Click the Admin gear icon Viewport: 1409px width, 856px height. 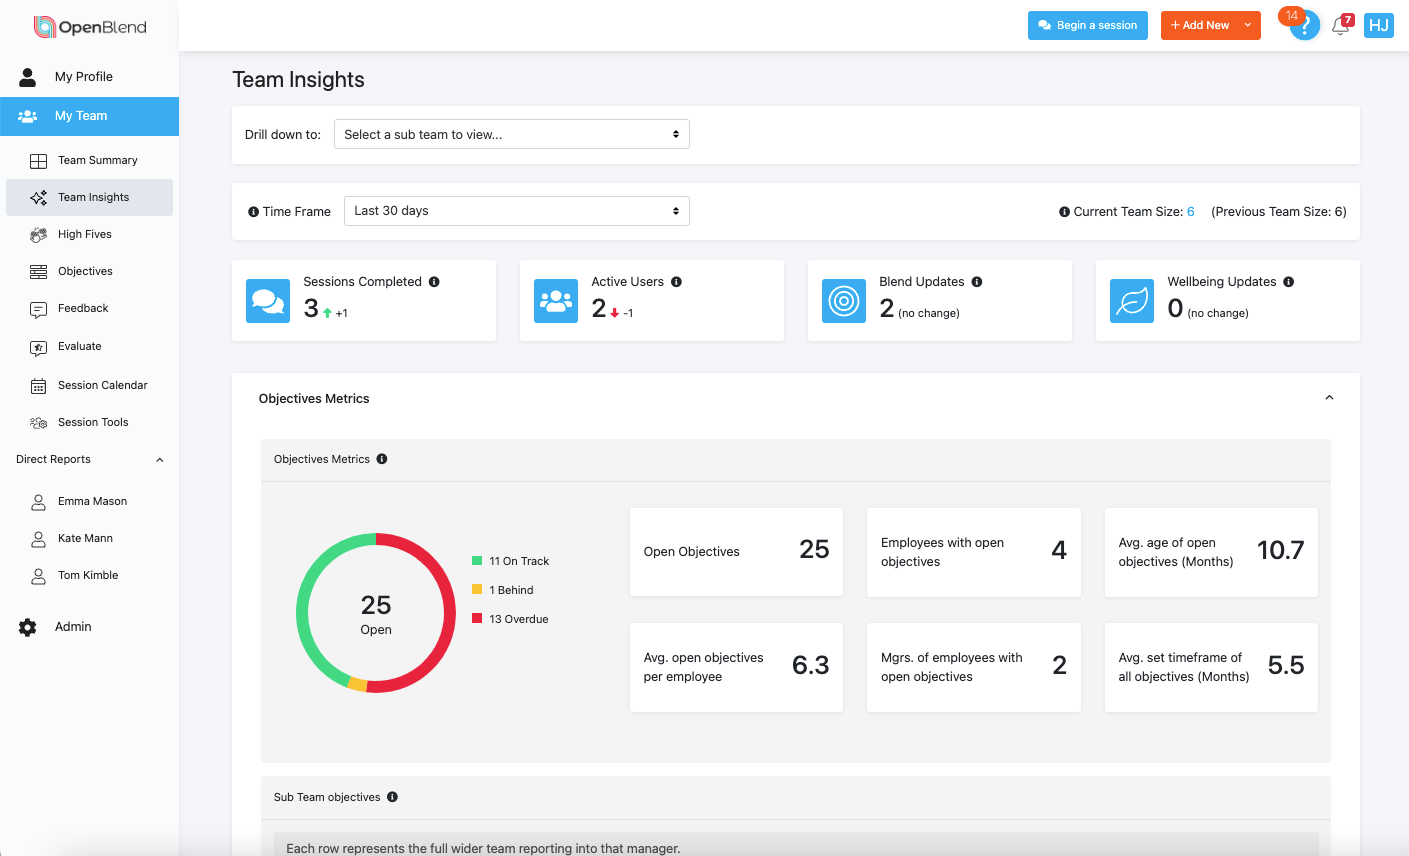(28, 627)
